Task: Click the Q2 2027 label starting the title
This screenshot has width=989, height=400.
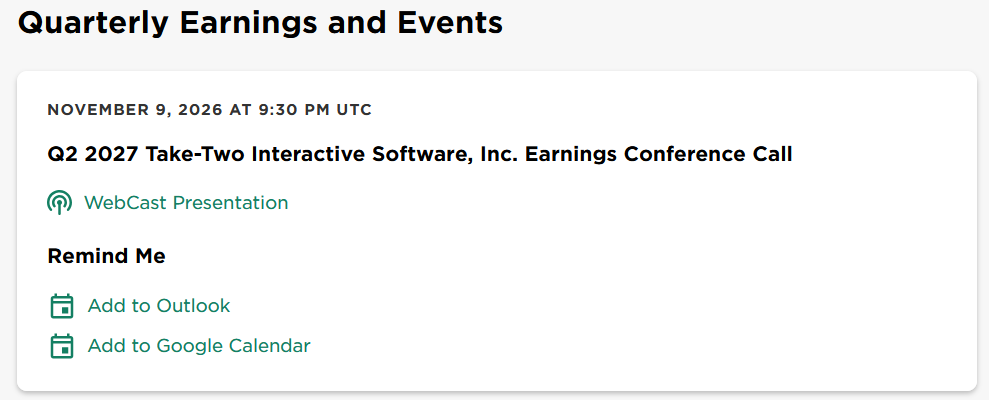Action: [x=93, y=154]
